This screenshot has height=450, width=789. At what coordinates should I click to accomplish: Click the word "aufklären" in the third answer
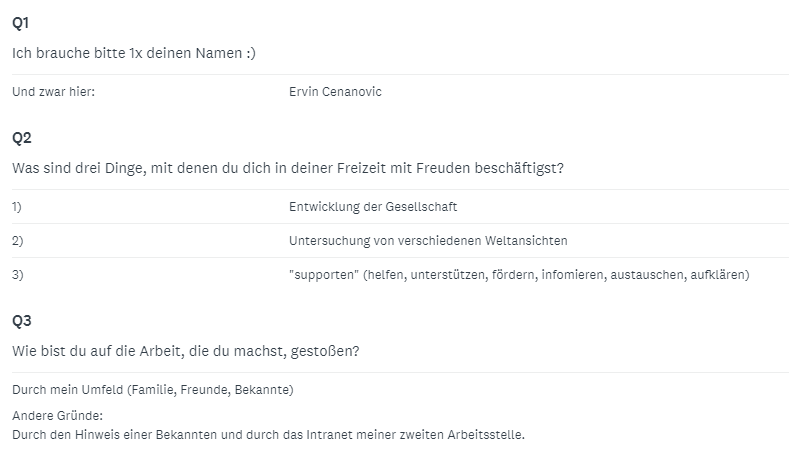(x=716, y=274)
